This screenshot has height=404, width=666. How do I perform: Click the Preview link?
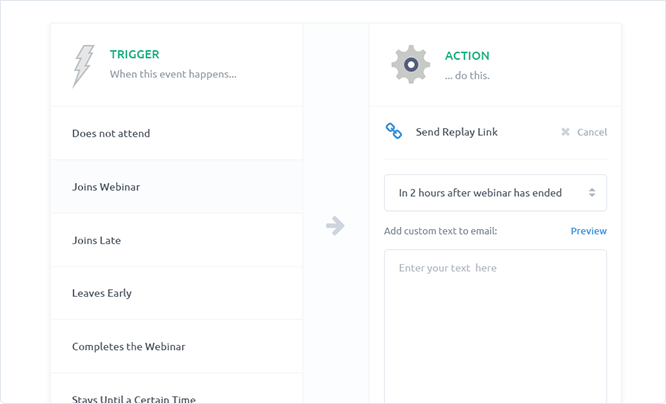pyautogui.click(x=588, y=231)
